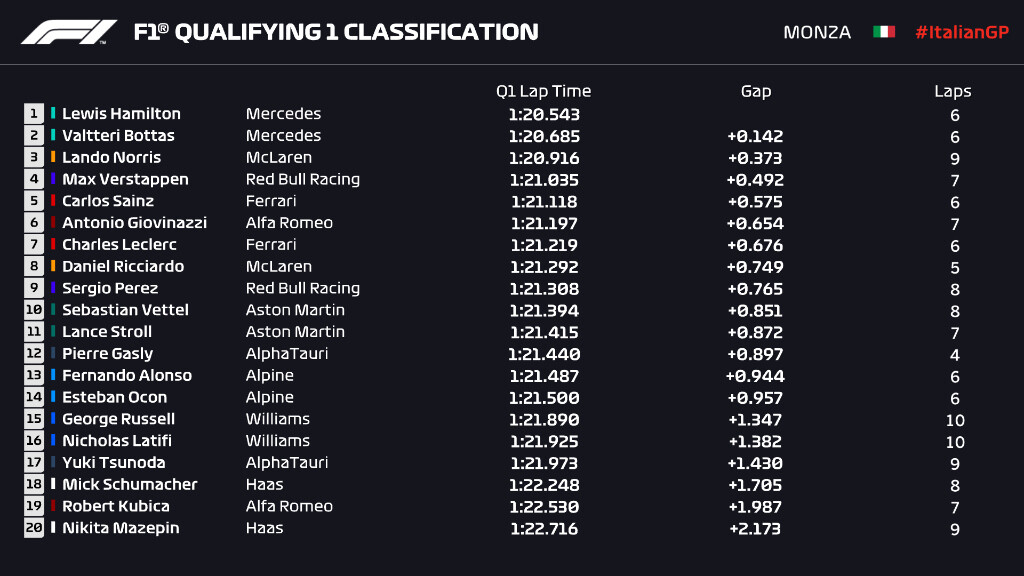The width and height of the screenshot is (1024, 576).
Task: Click the Alfa Romeo team for Giovinazzi
Action: pos(289,223)
